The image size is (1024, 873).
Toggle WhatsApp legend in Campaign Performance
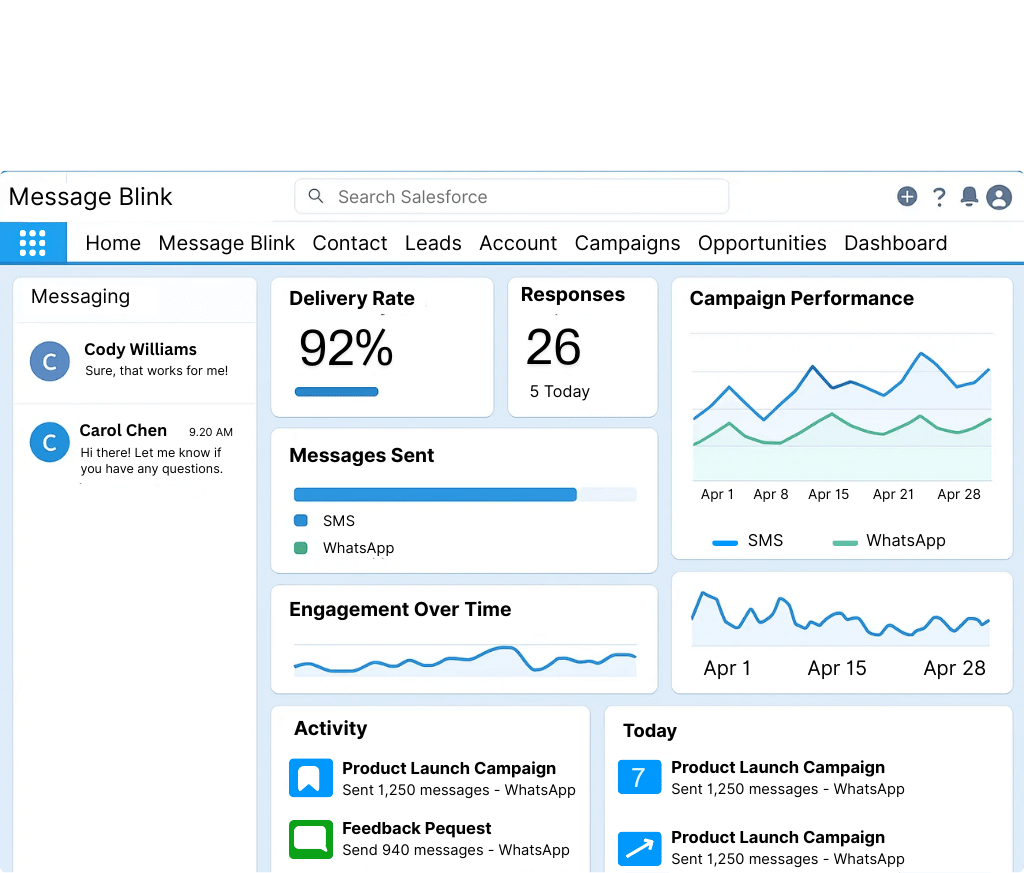pyautogui.click(x=888, y=541)
